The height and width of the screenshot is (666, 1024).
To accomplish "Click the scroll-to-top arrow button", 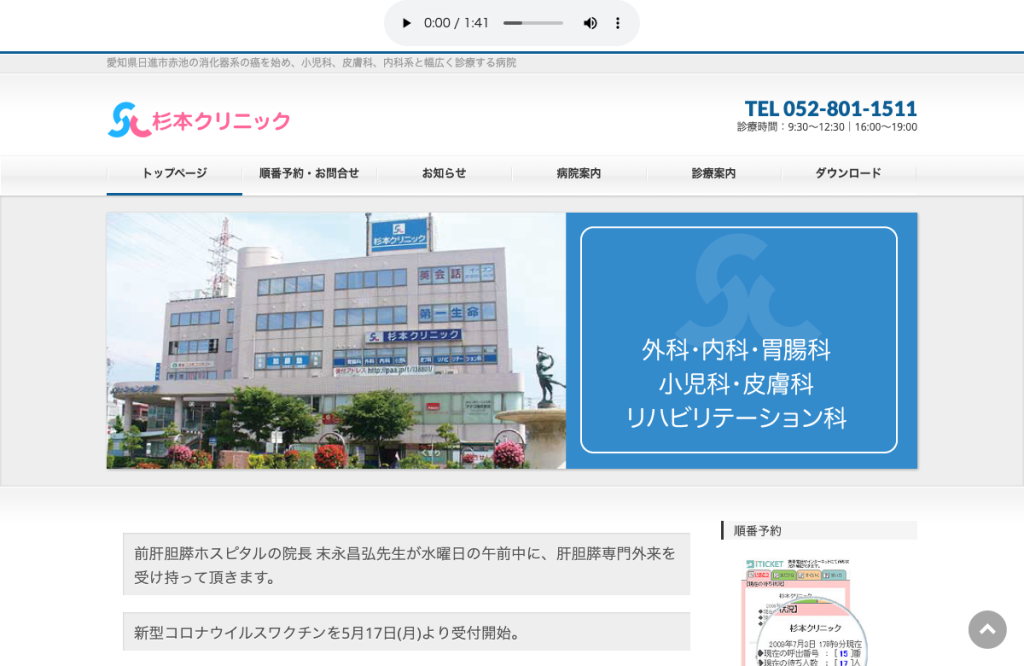I will (x=987, y=629).
